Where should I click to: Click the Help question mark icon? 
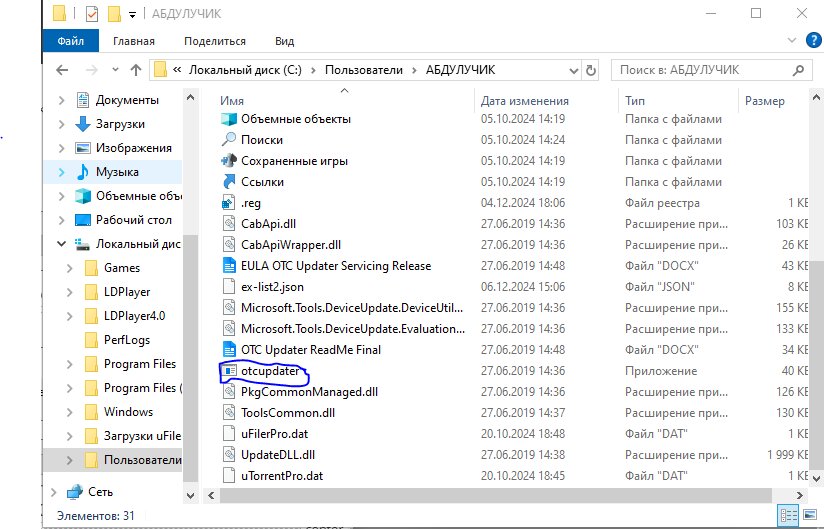pyautogui.click(x=813, y=40)
